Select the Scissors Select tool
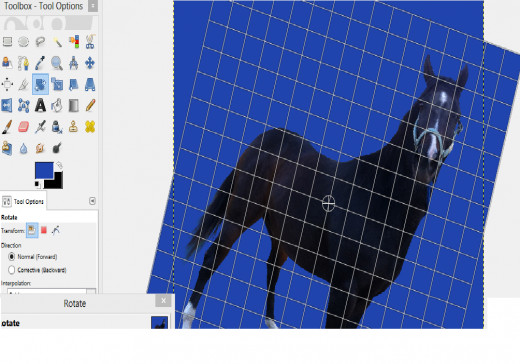 (90, 42)
